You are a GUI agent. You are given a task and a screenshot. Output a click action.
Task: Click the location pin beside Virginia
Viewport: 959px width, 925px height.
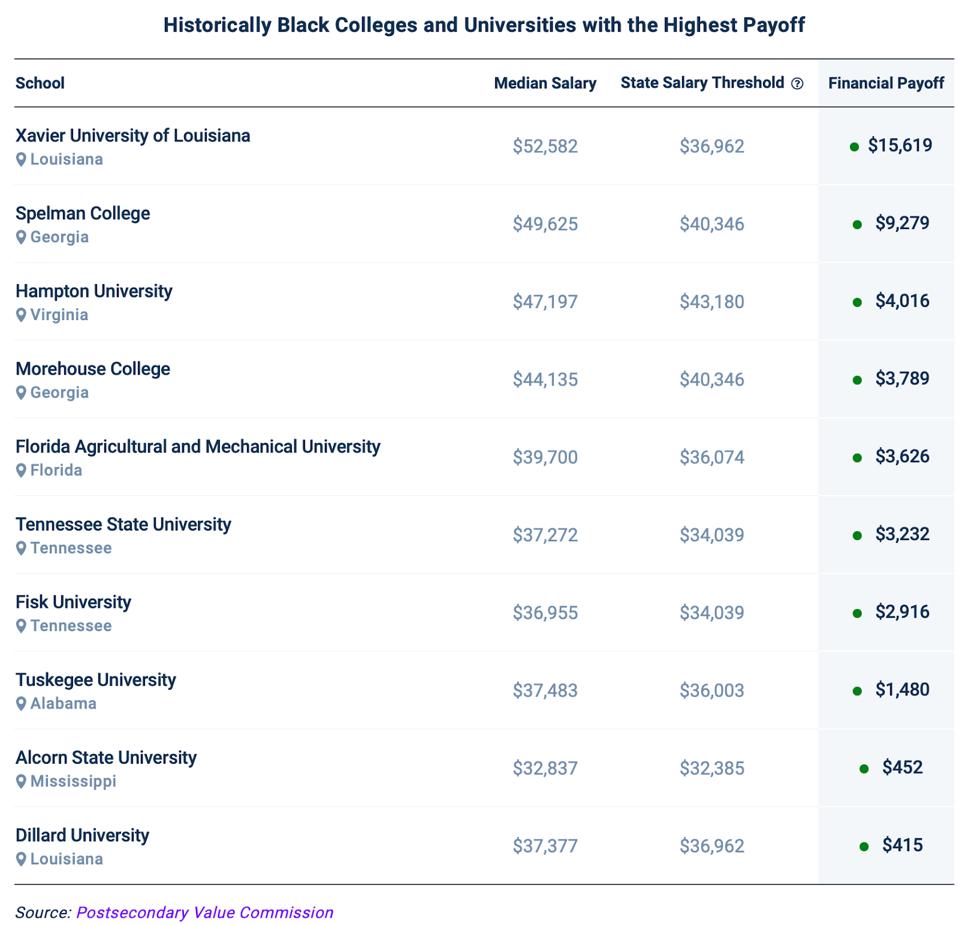pos(21,315)
